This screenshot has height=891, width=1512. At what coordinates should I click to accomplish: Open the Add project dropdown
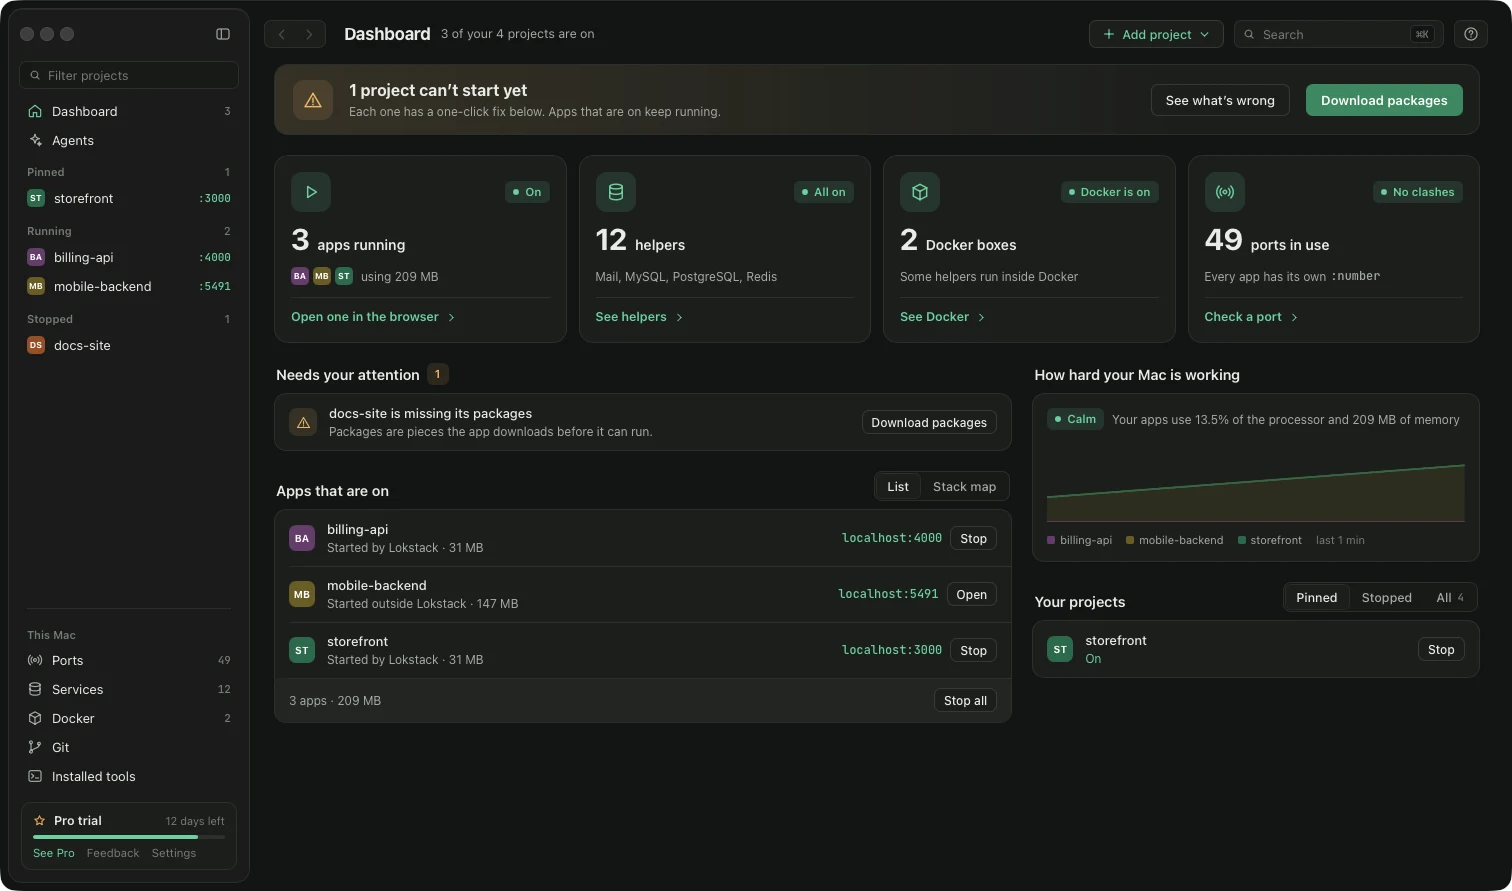coord(1156,34)
